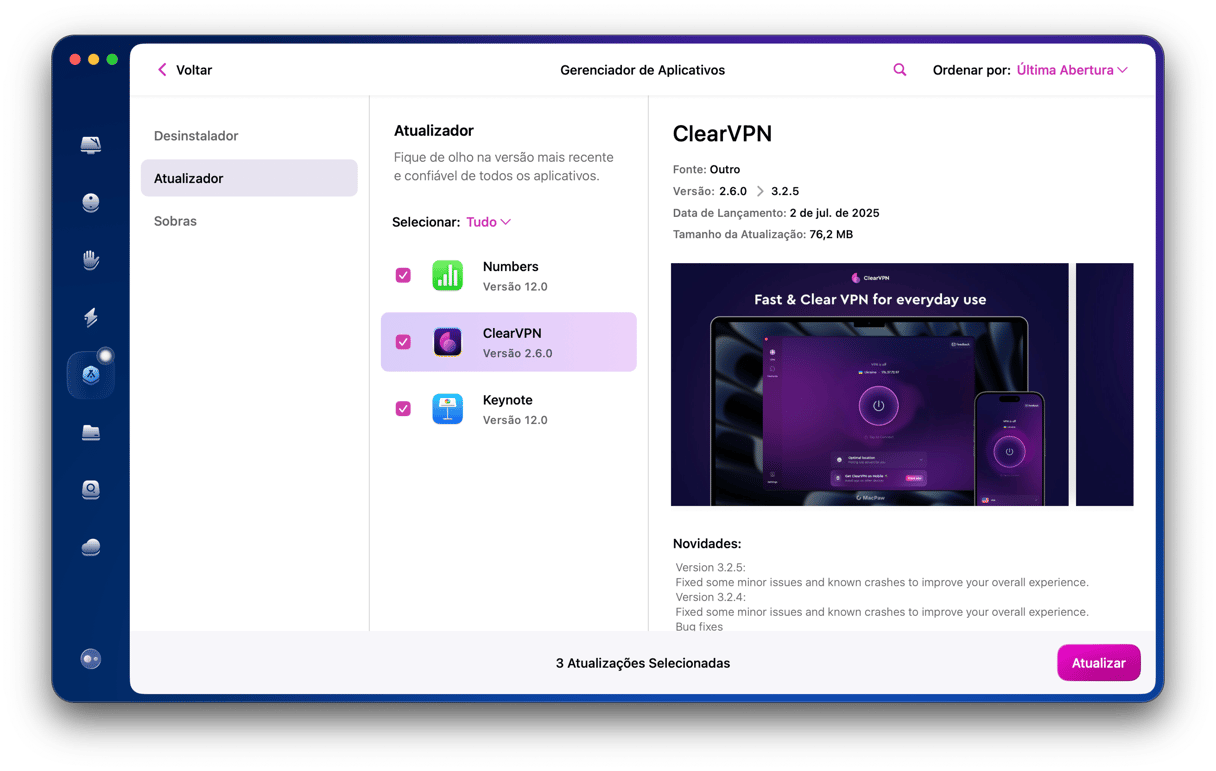Go back with the Voltar button
This screenshot has width=1216, height=771.
coord(184,70)
